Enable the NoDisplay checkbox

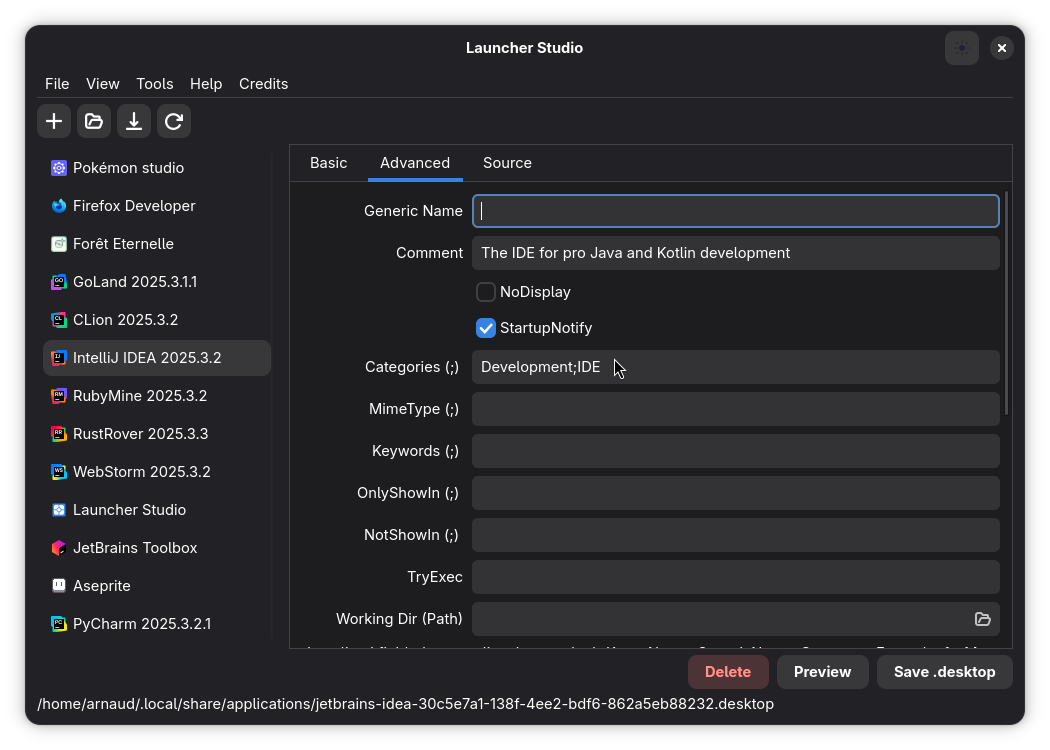coord(485,292)
